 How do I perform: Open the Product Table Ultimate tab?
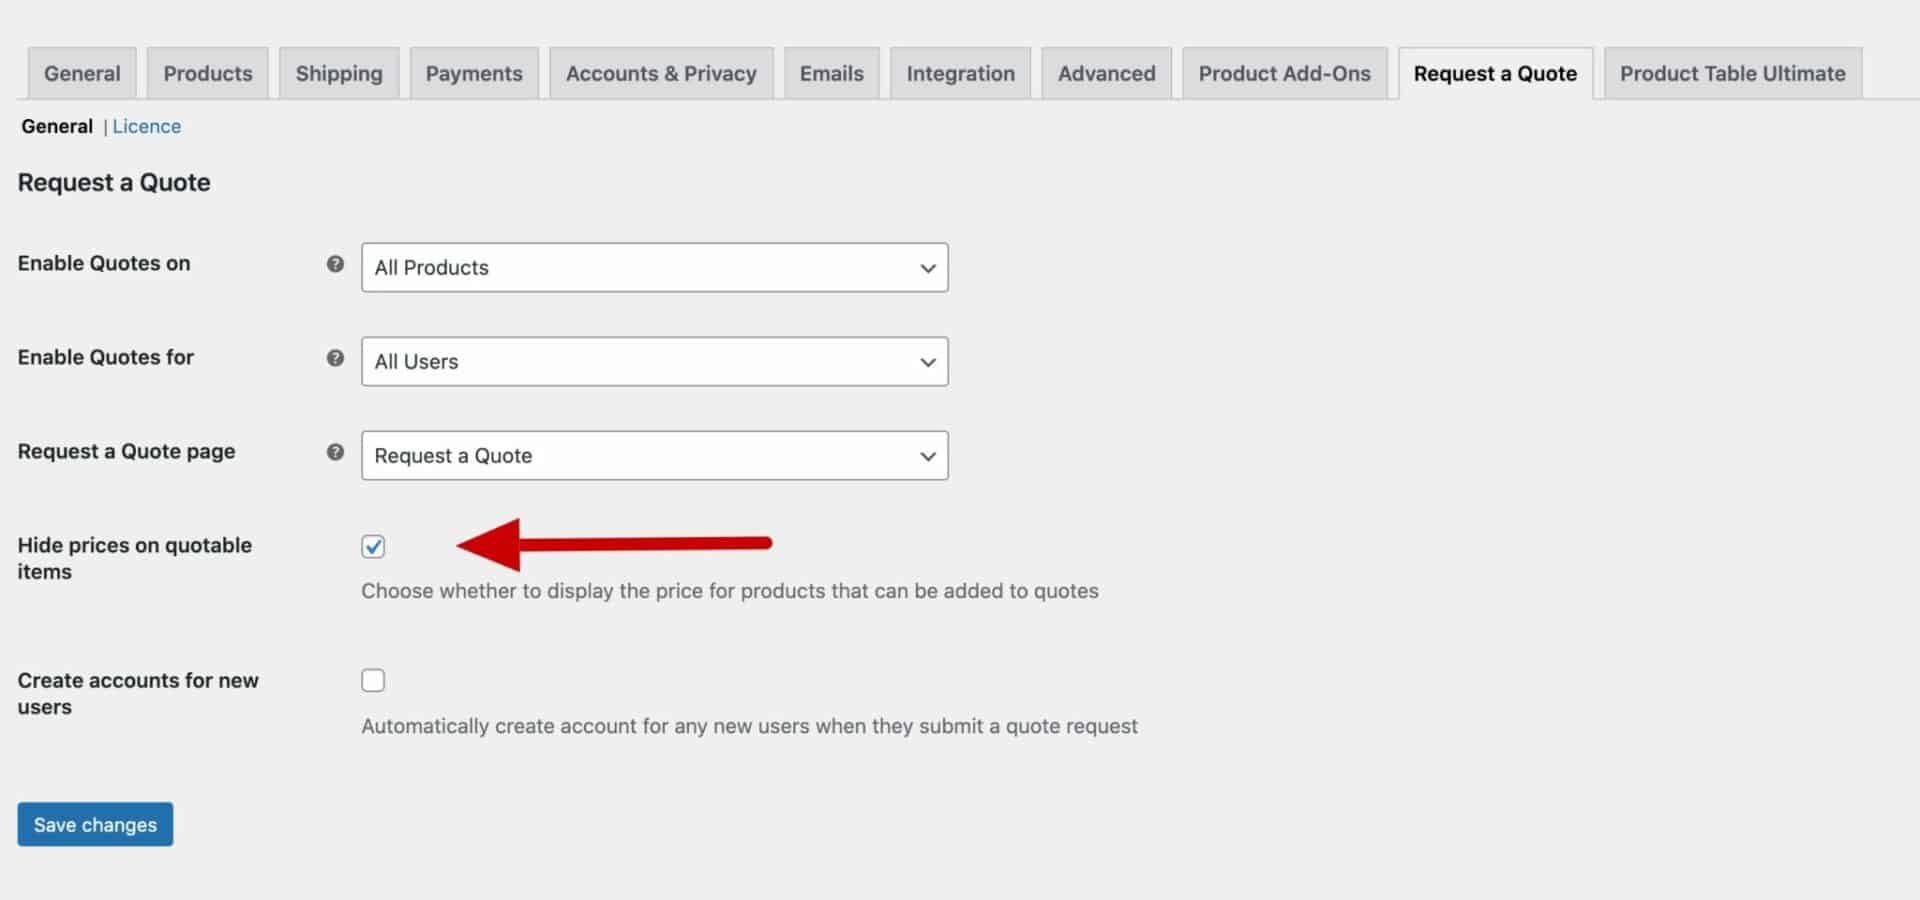[x=1732, y=72]
